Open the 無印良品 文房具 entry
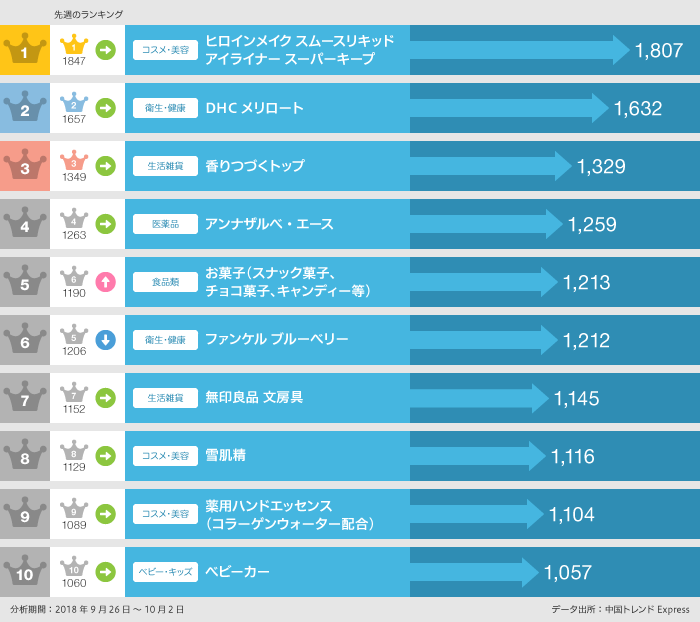 pos(254,398)
